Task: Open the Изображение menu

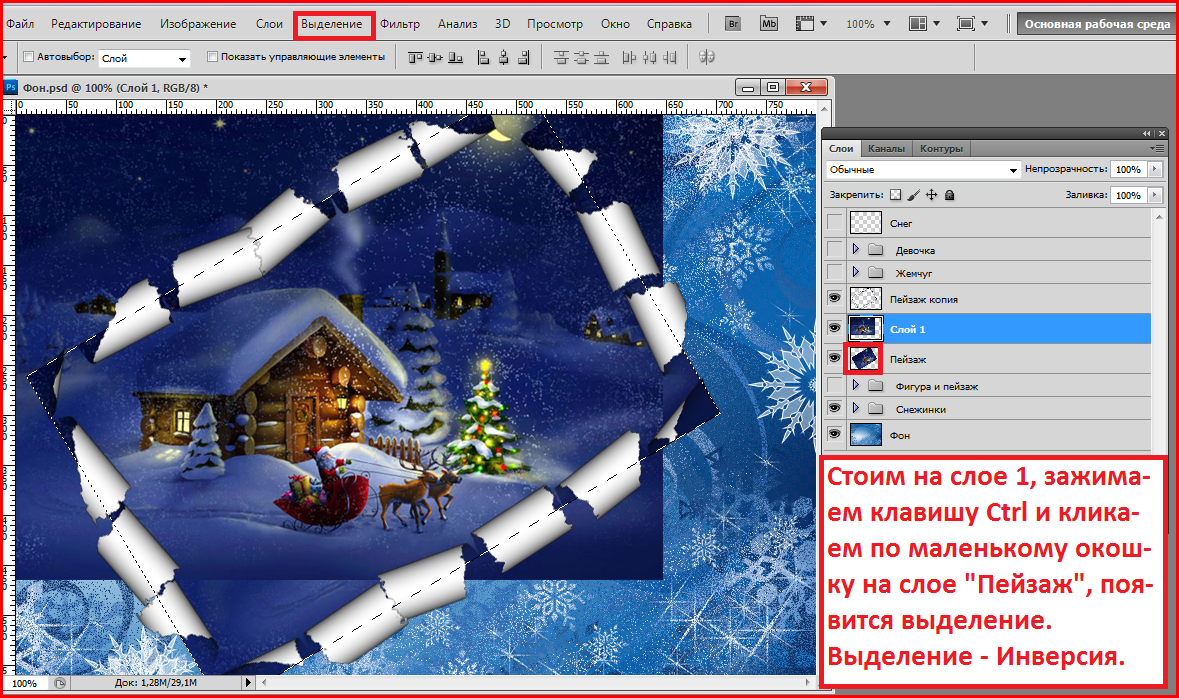Action: tap(198, 24)
